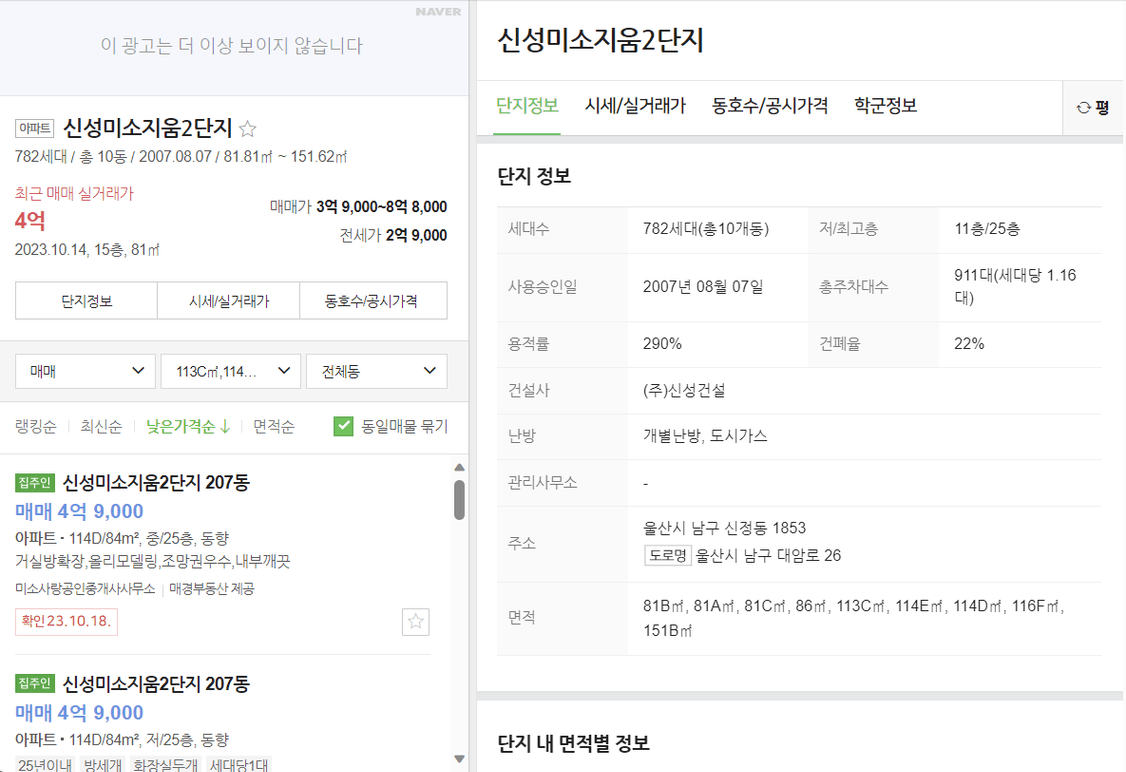
Task: Click the 매경부동산 제공 provider text
Action: [212, 589]
